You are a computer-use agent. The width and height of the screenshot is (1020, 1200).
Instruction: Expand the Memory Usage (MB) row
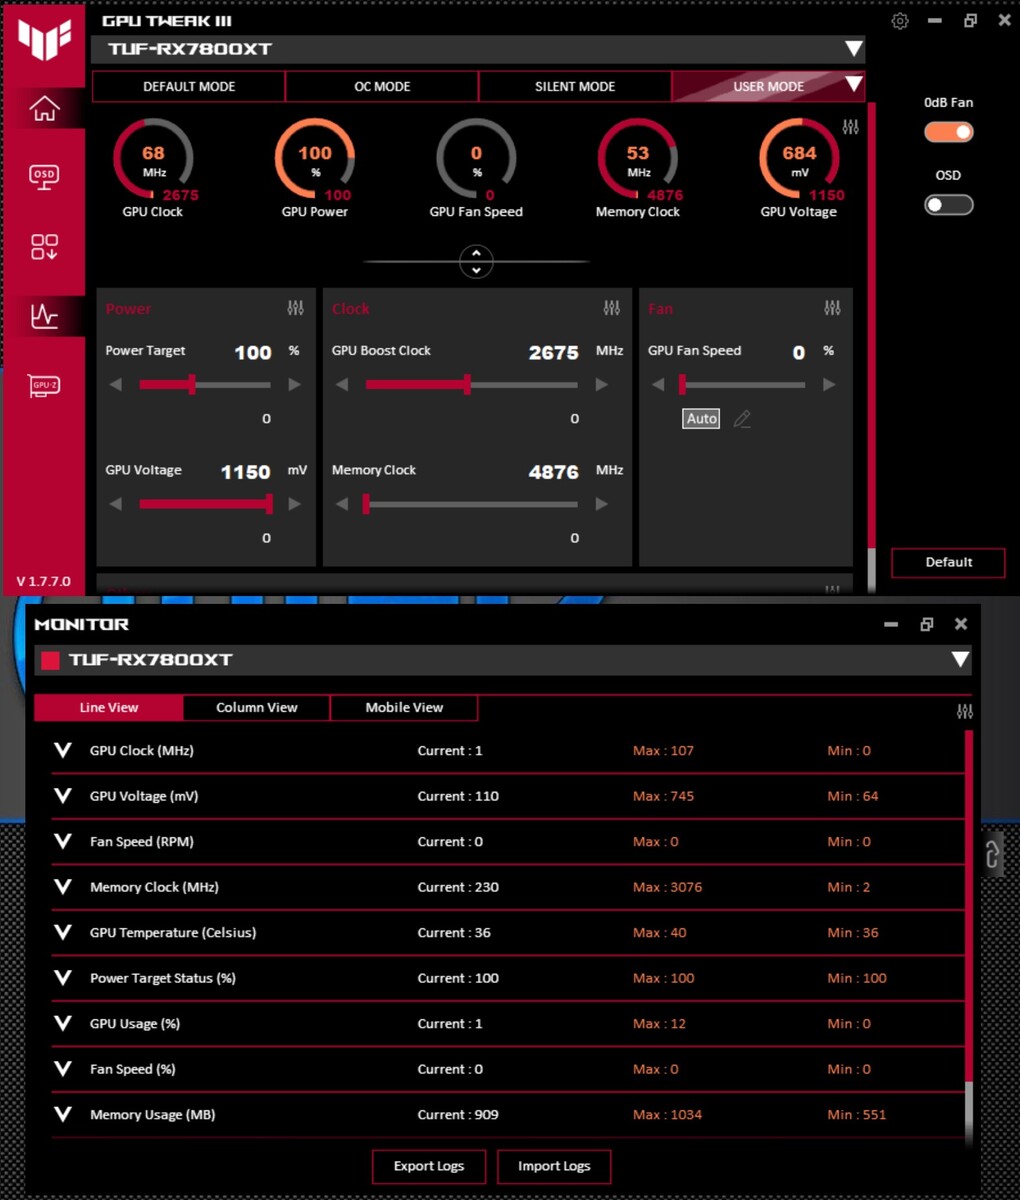63,1114
